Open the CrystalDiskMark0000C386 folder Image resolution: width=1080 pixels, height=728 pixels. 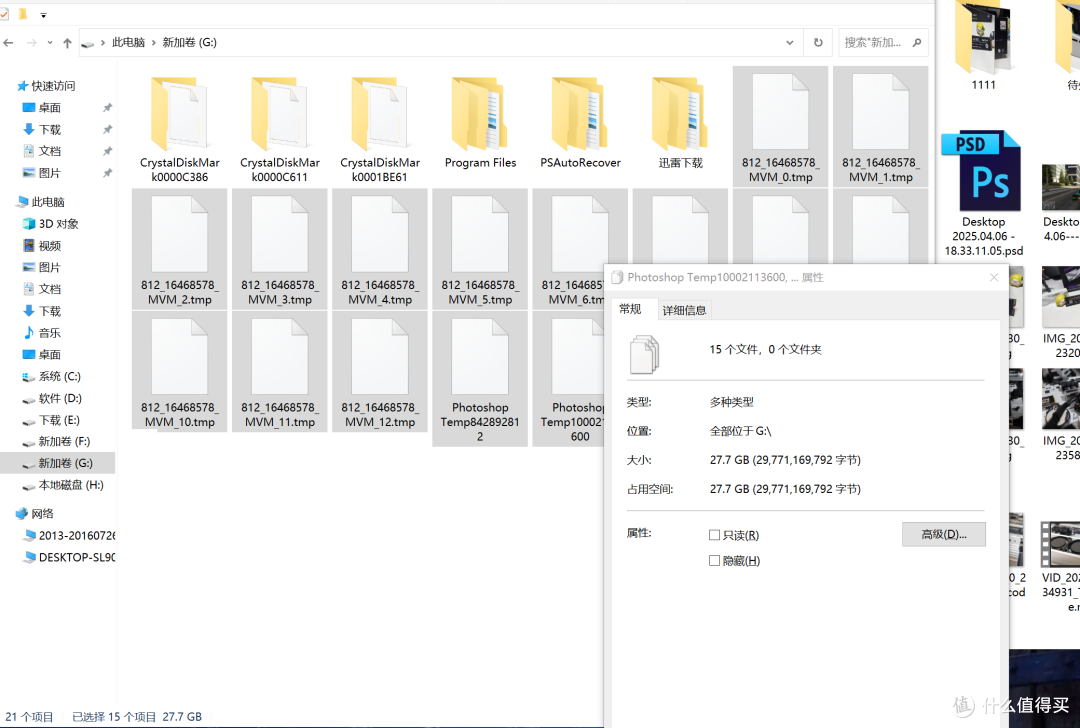(180, 128)
